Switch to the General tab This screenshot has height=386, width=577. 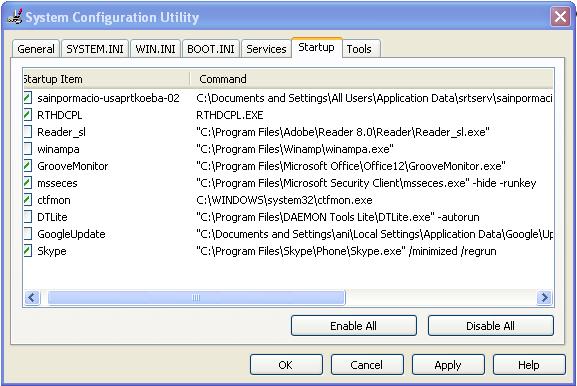click(36, 49)
